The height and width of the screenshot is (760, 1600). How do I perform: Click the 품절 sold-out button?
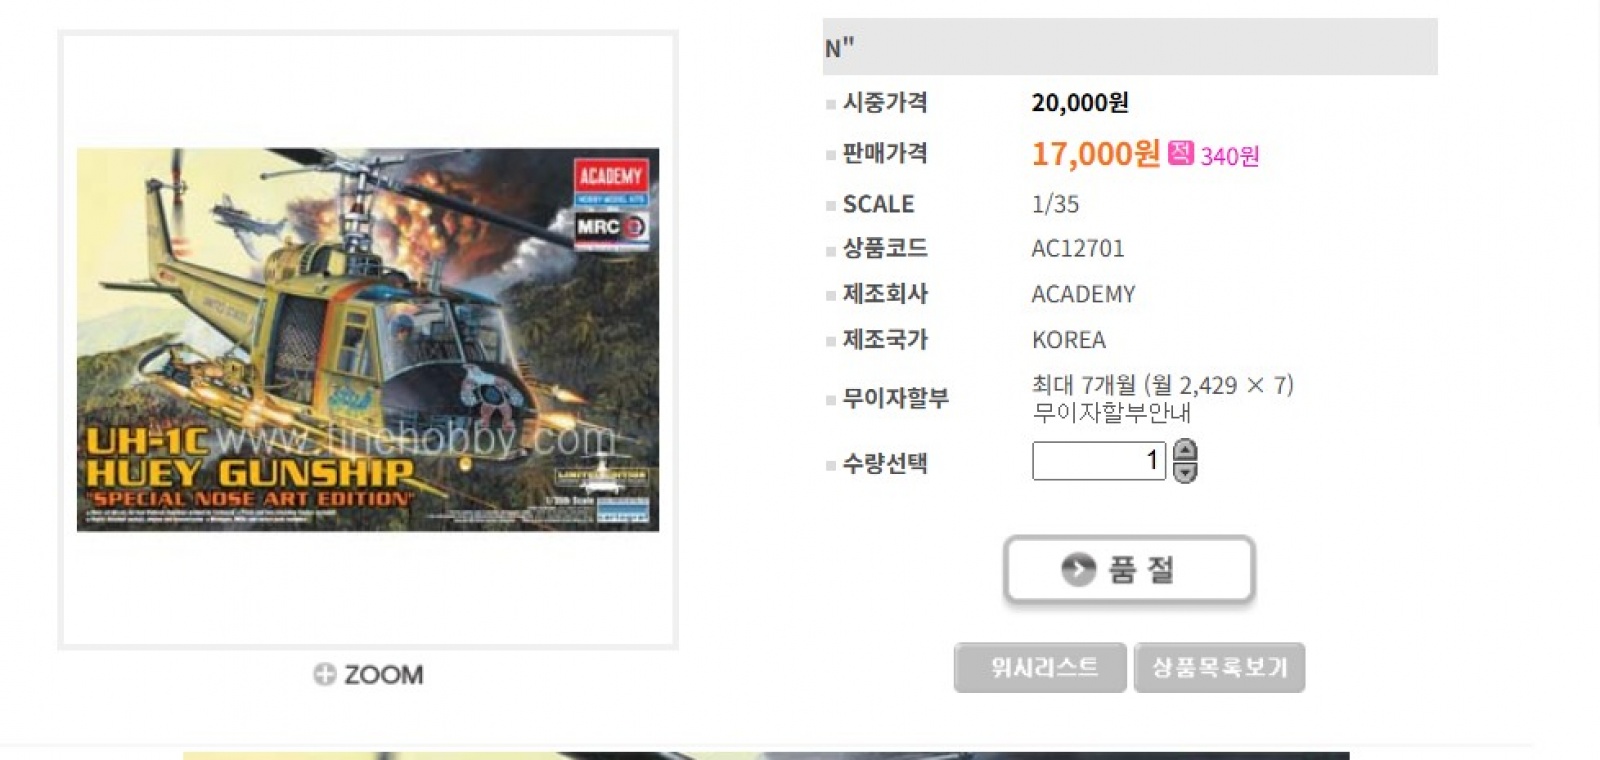coord(1129,570)
